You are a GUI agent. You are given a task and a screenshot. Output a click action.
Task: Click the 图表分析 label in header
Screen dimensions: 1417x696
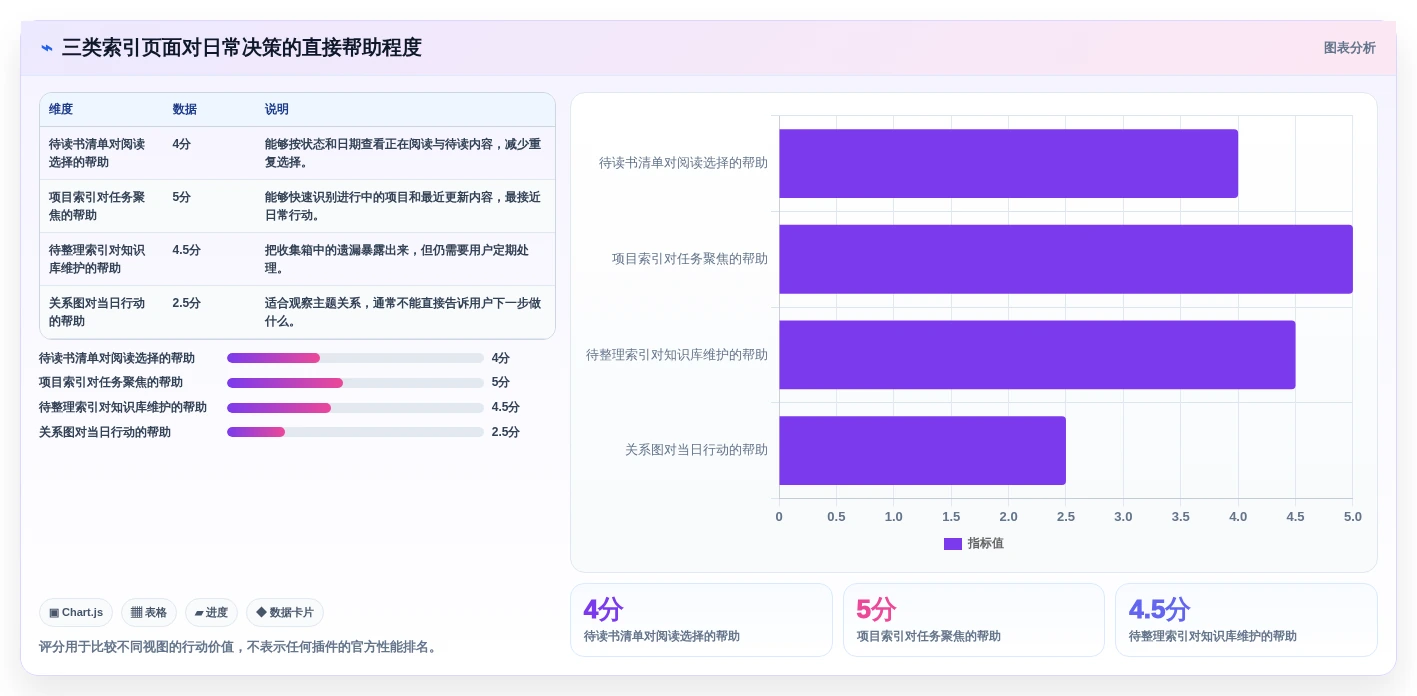[1349, 48]
